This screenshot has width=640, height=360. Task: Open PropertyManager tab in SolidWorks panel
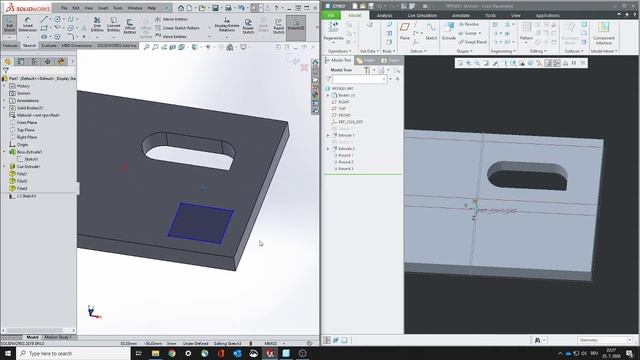point(21,62)
